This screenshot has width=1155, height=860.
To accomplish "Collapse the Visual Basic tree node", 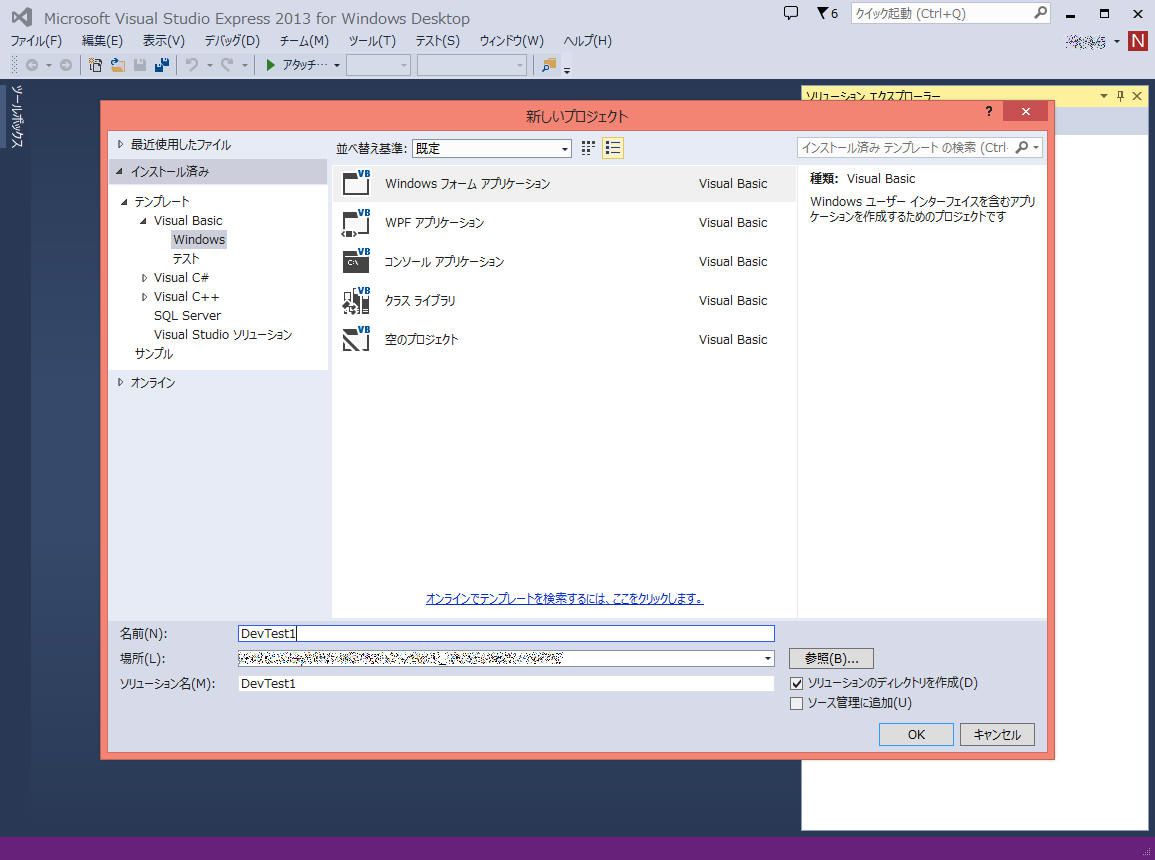I will [x=143, y=221].
